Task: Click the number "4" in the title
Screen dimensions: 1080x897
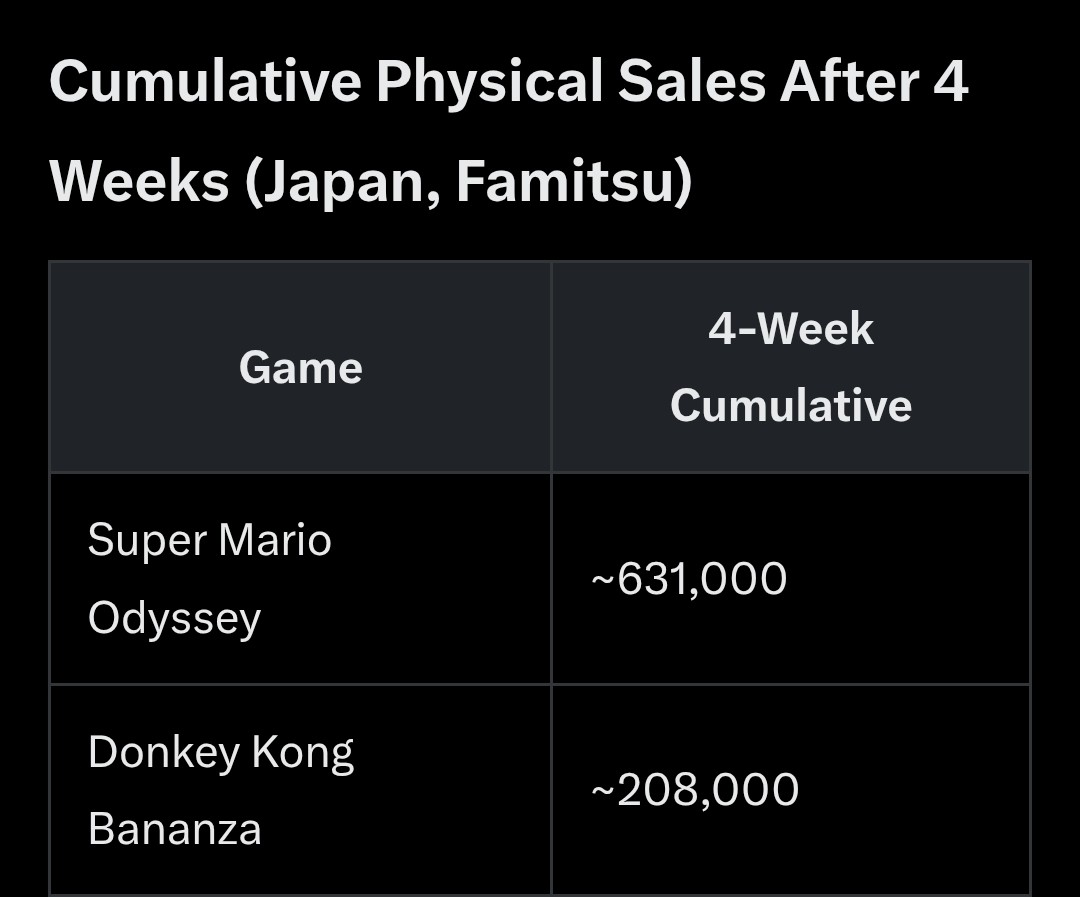Action: [950, 82]
